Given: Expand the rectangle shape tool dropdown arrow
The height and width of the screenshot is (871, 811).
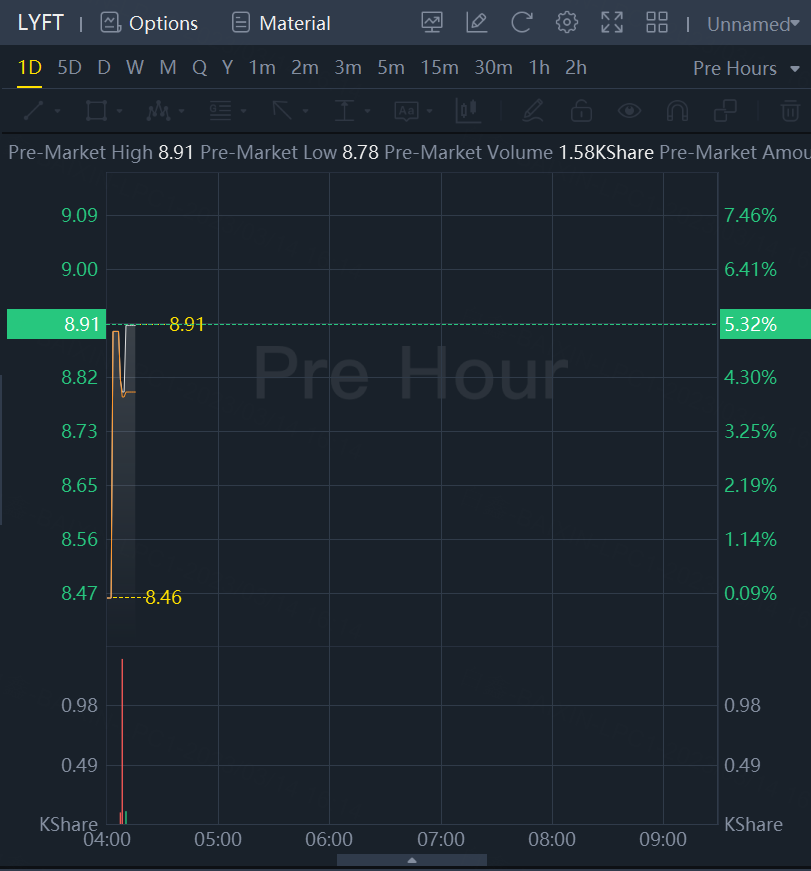Looking at the screenshot, I should click(x=120, y=111).
